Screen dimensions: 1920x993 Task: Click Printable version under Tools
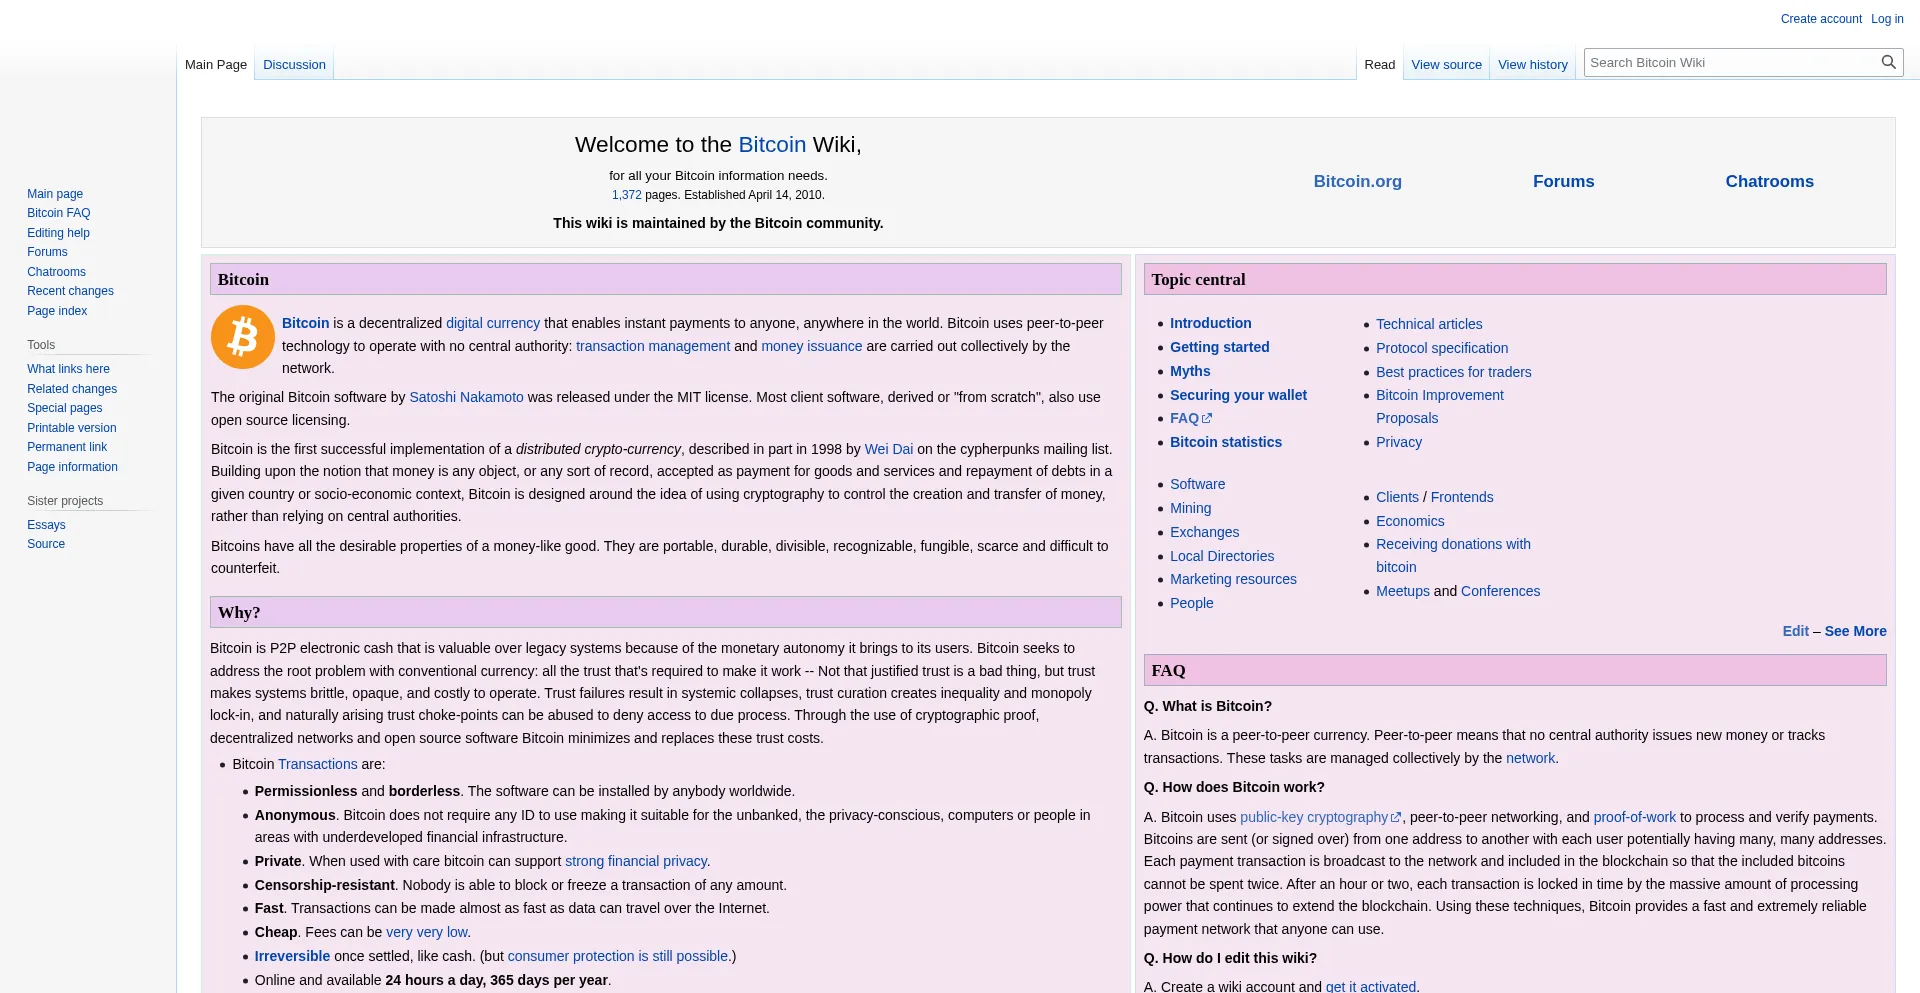(x=71, y=428)
